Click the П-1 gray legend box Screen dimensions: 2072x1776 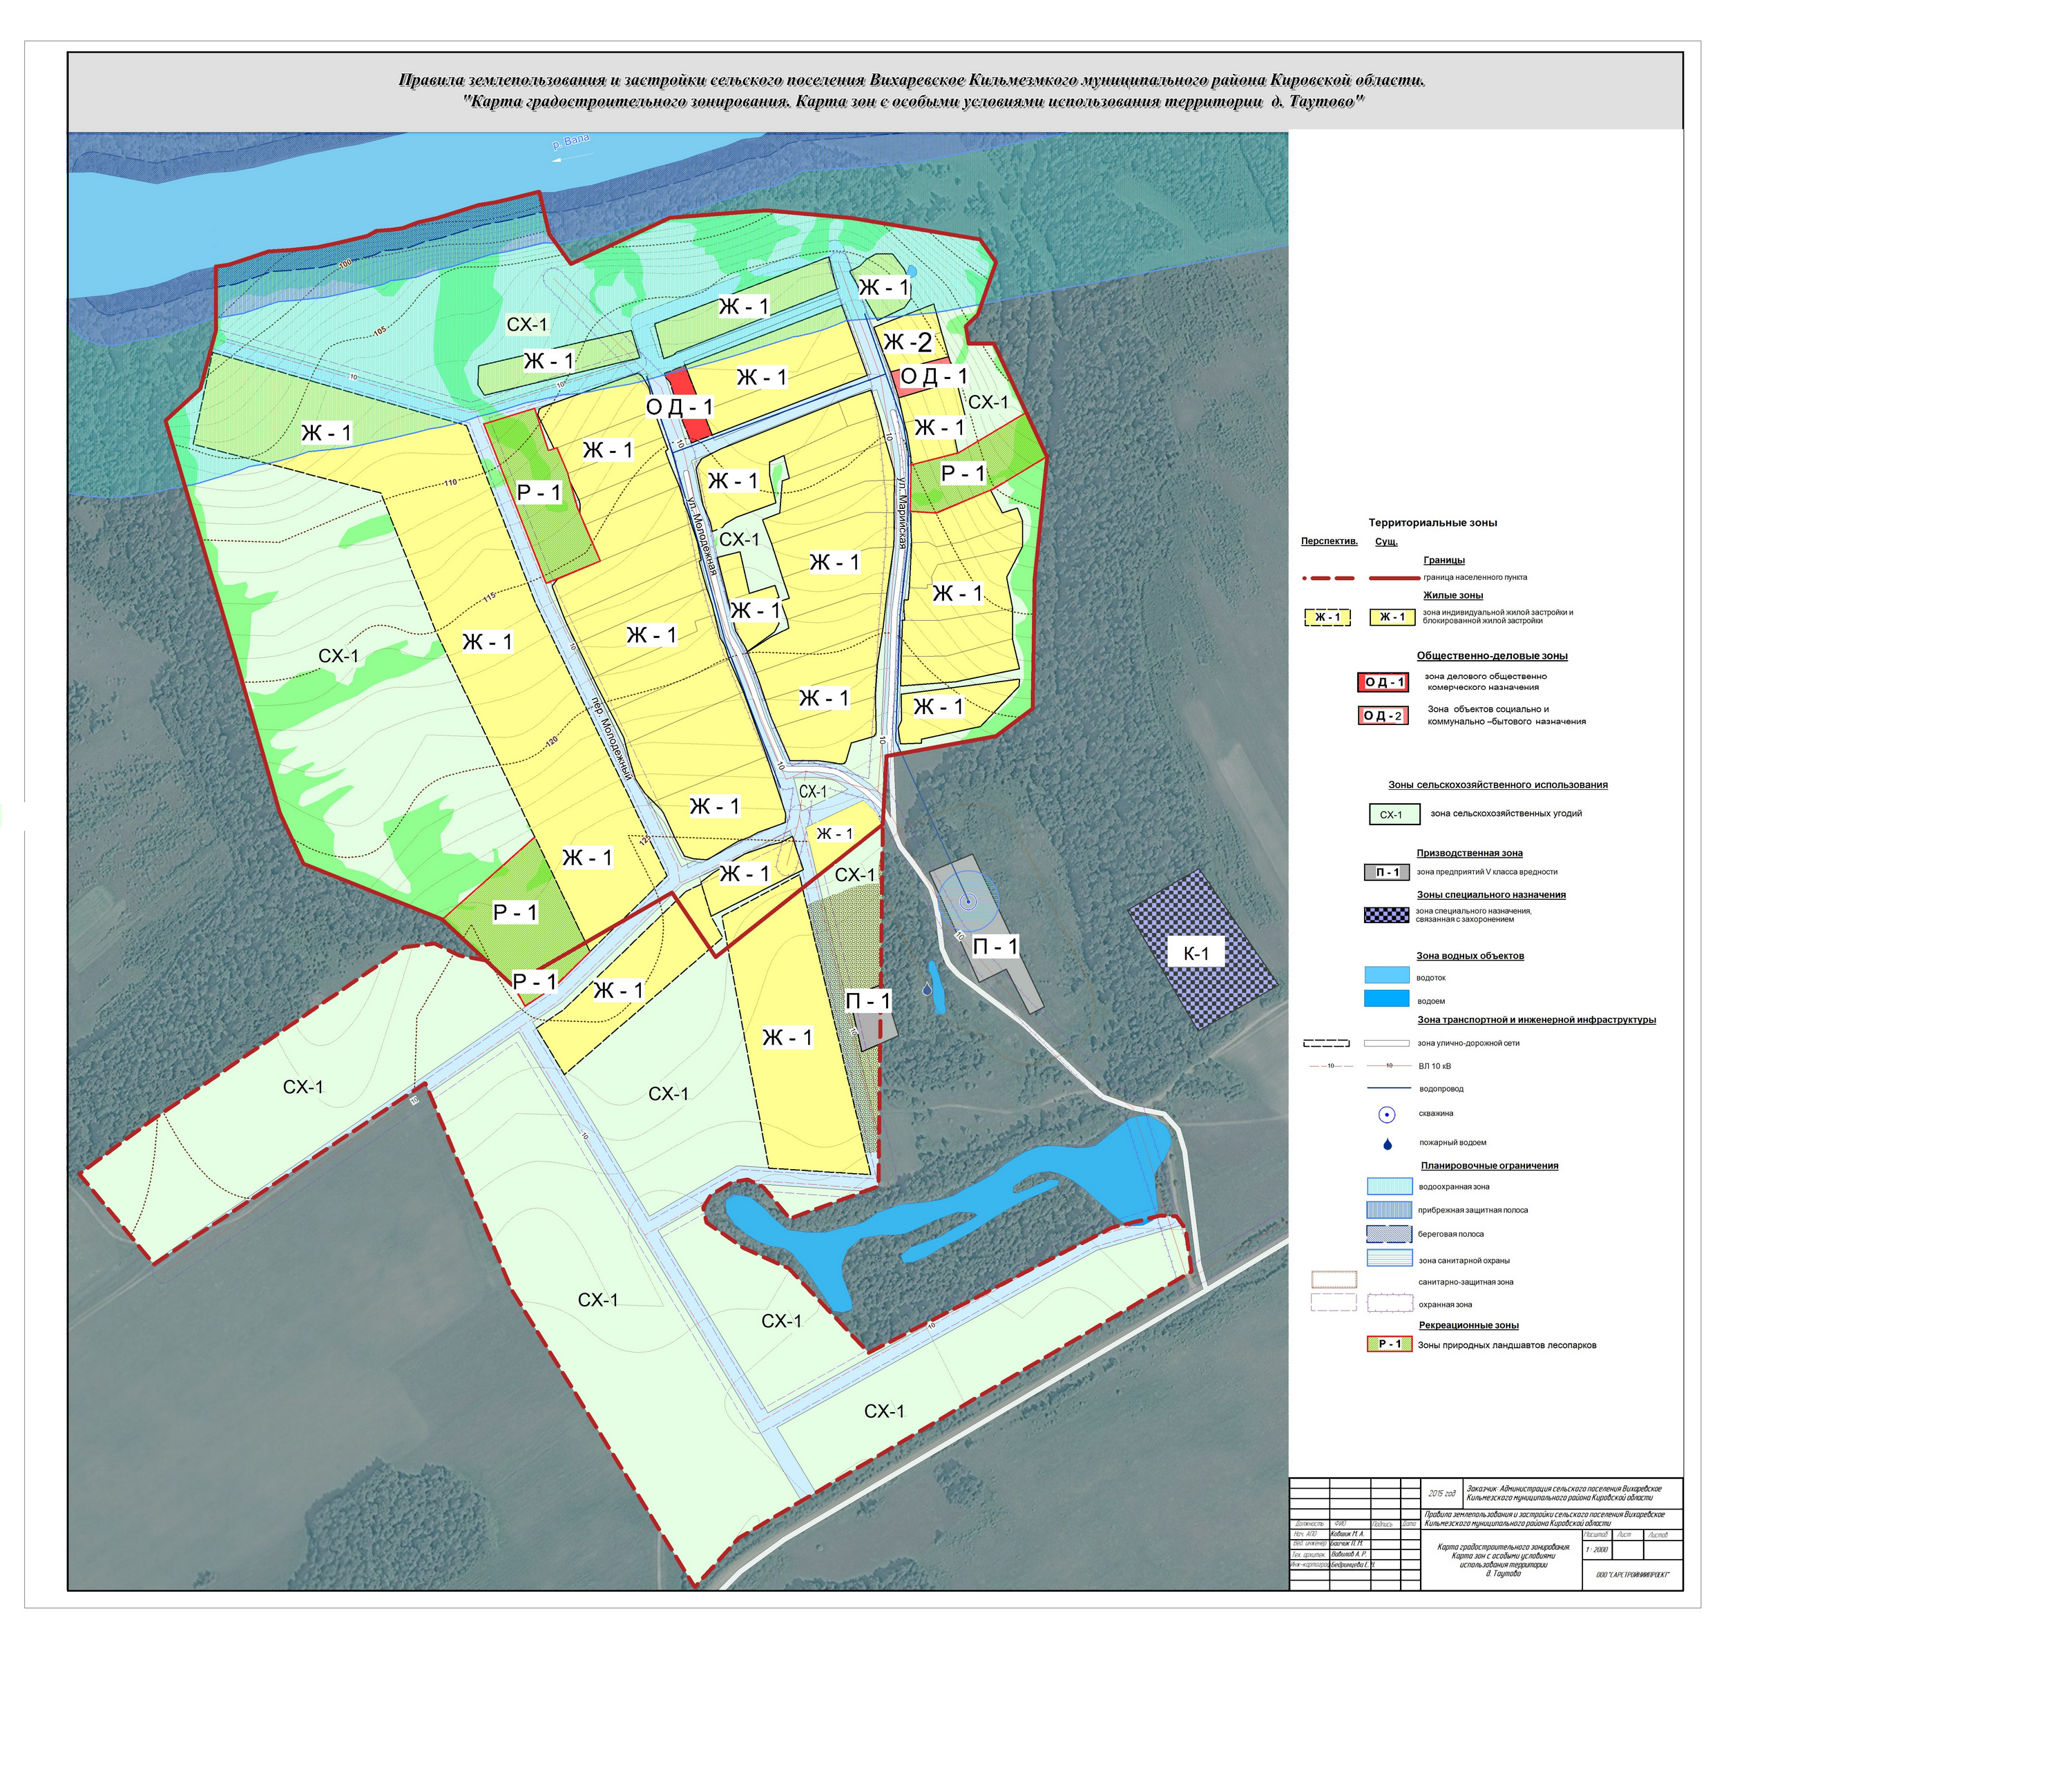pyautogui.click(x=1387, y=872)
